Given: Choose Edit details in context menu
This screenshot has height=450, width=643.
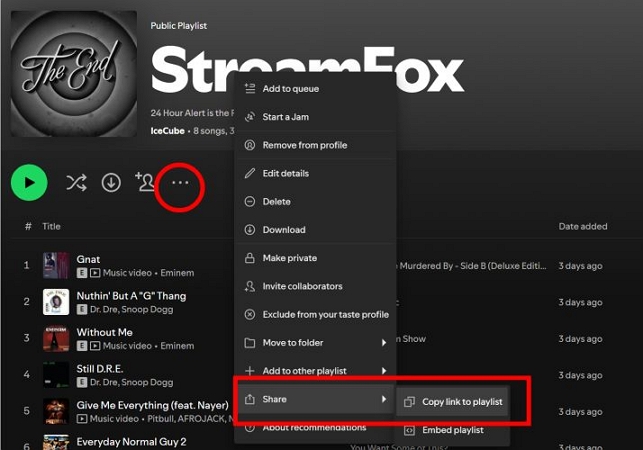Looking at the screenshot, I should [x=315, y=174].
